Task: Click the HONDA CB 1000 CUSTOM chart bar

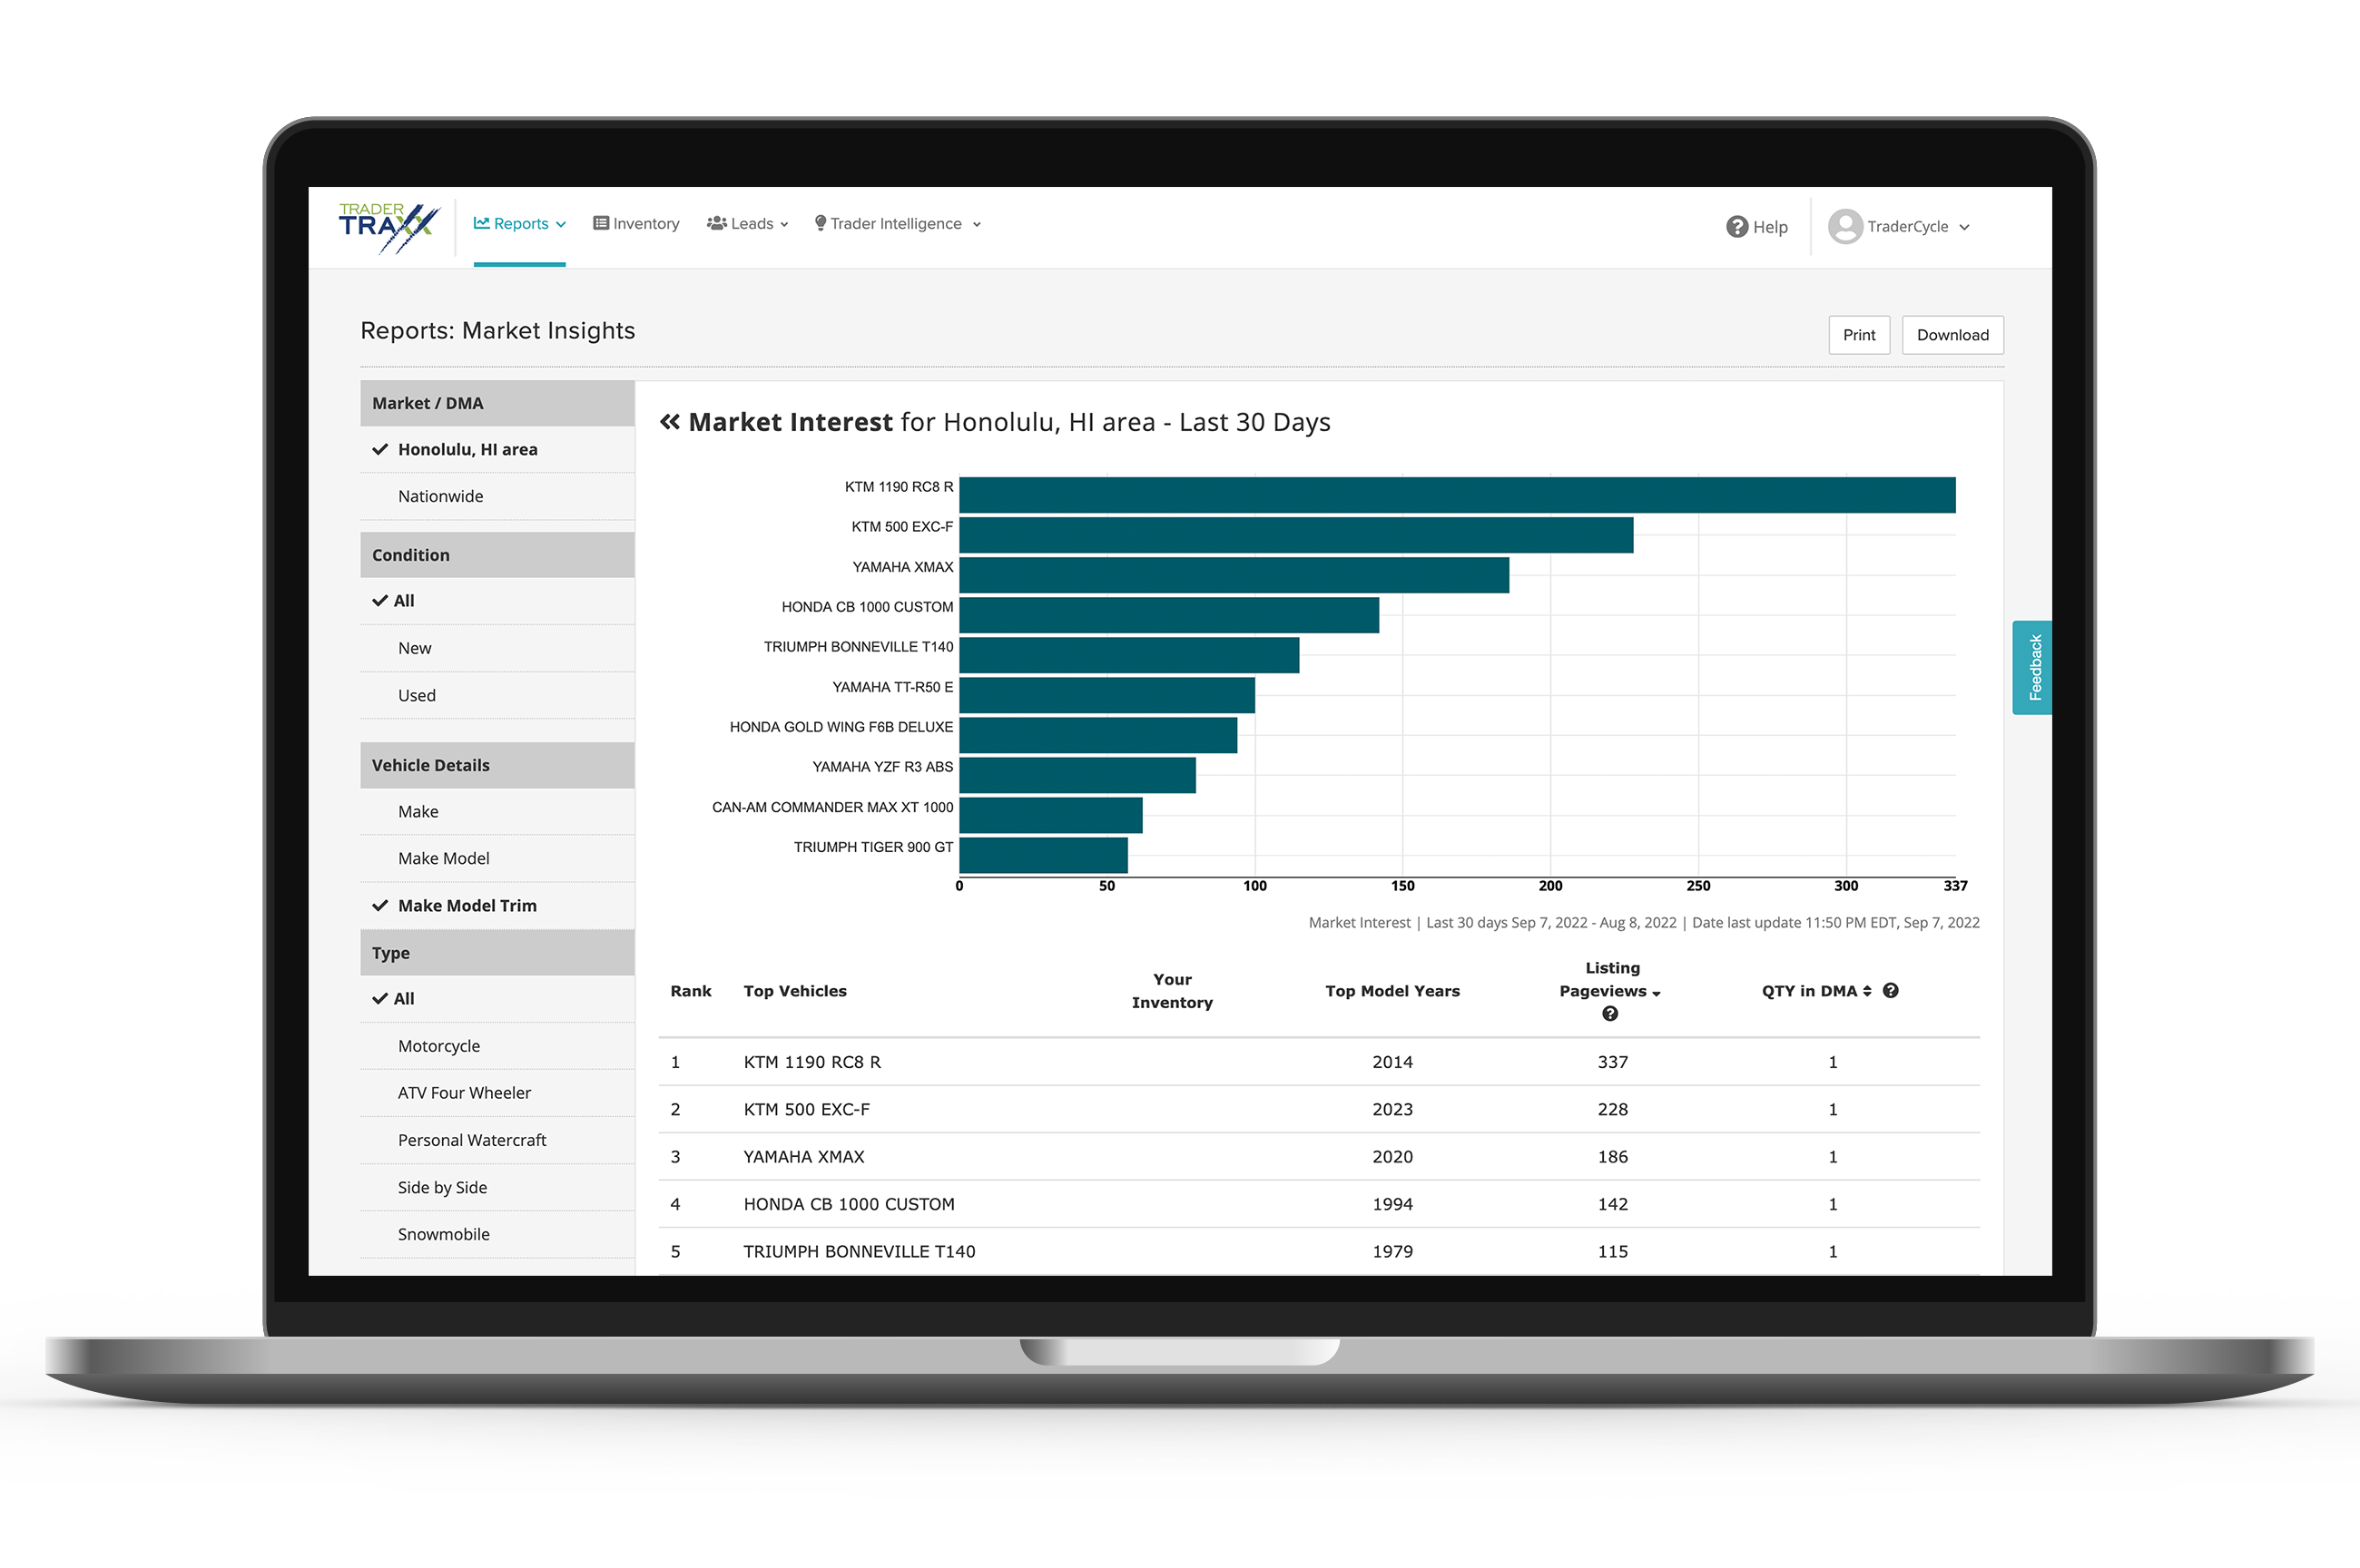Action: pos(1169,615)
